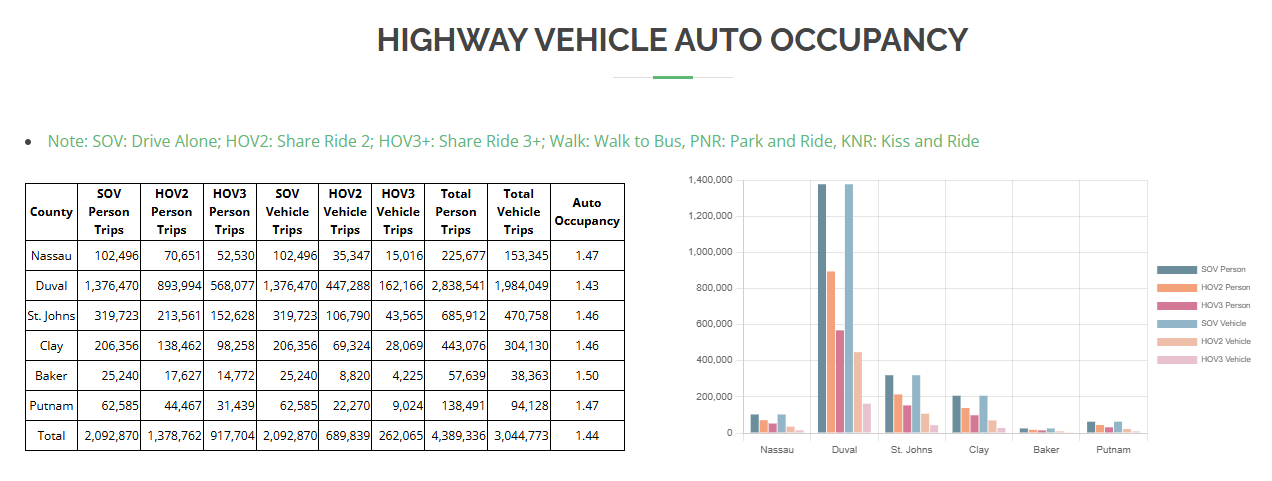This screenshot has width=1272, height=481.
Task: Click the Total row HOV3 Person value 917,704
Action: click(231, 436)
